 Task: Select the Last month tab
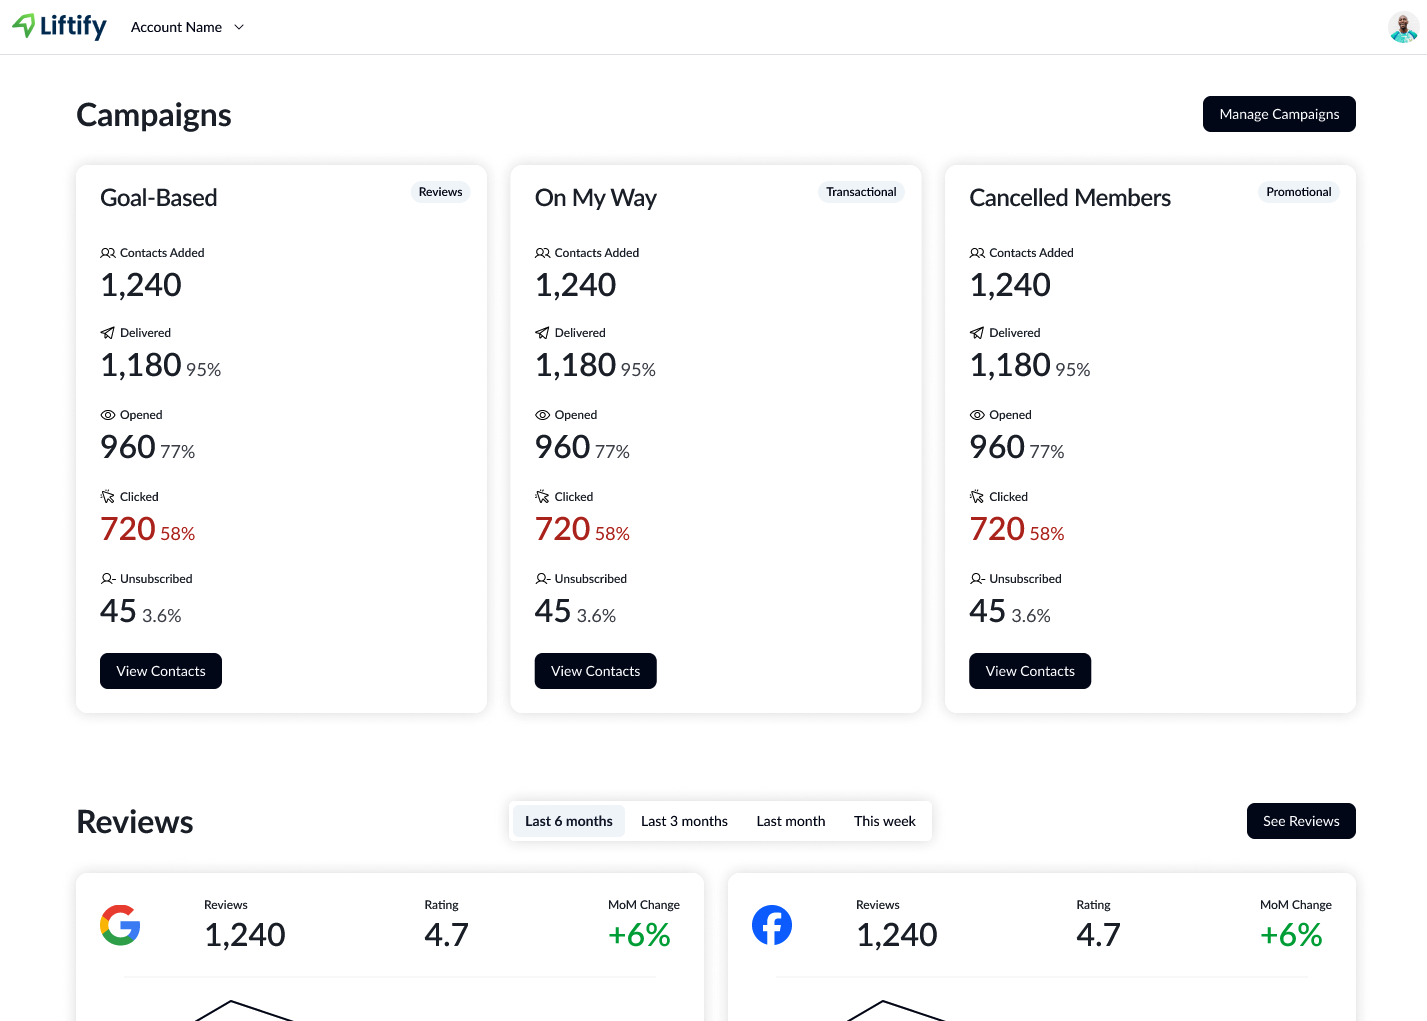click(790, 821)
